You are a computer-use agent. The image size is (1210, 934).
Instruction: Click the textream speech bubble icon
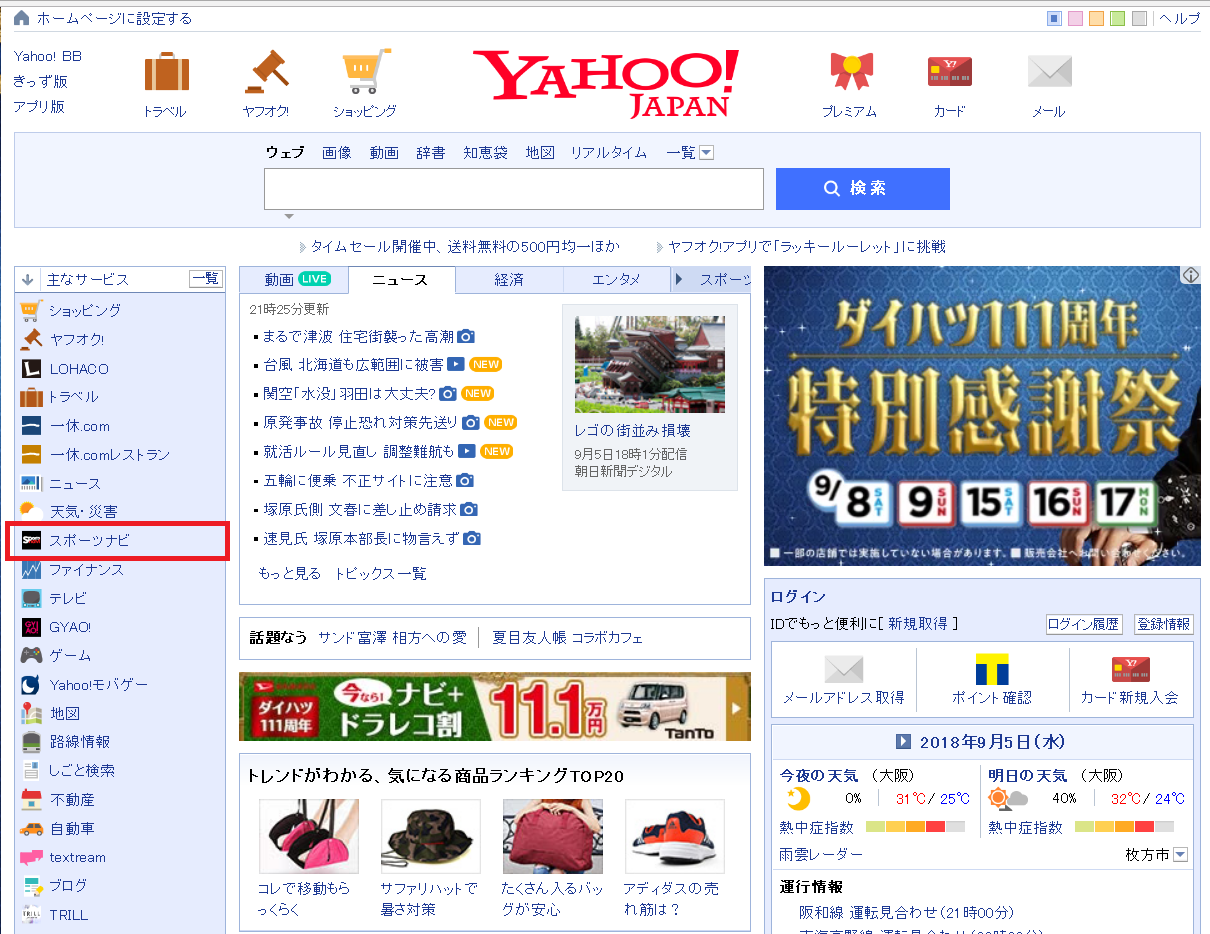tap(31, 857)
